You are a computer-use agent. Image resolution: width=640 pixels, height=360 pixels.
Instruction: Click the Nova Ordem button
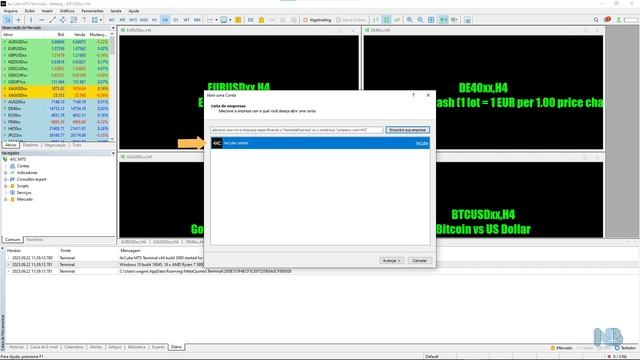pyautogui.click(x=351, y=20)
